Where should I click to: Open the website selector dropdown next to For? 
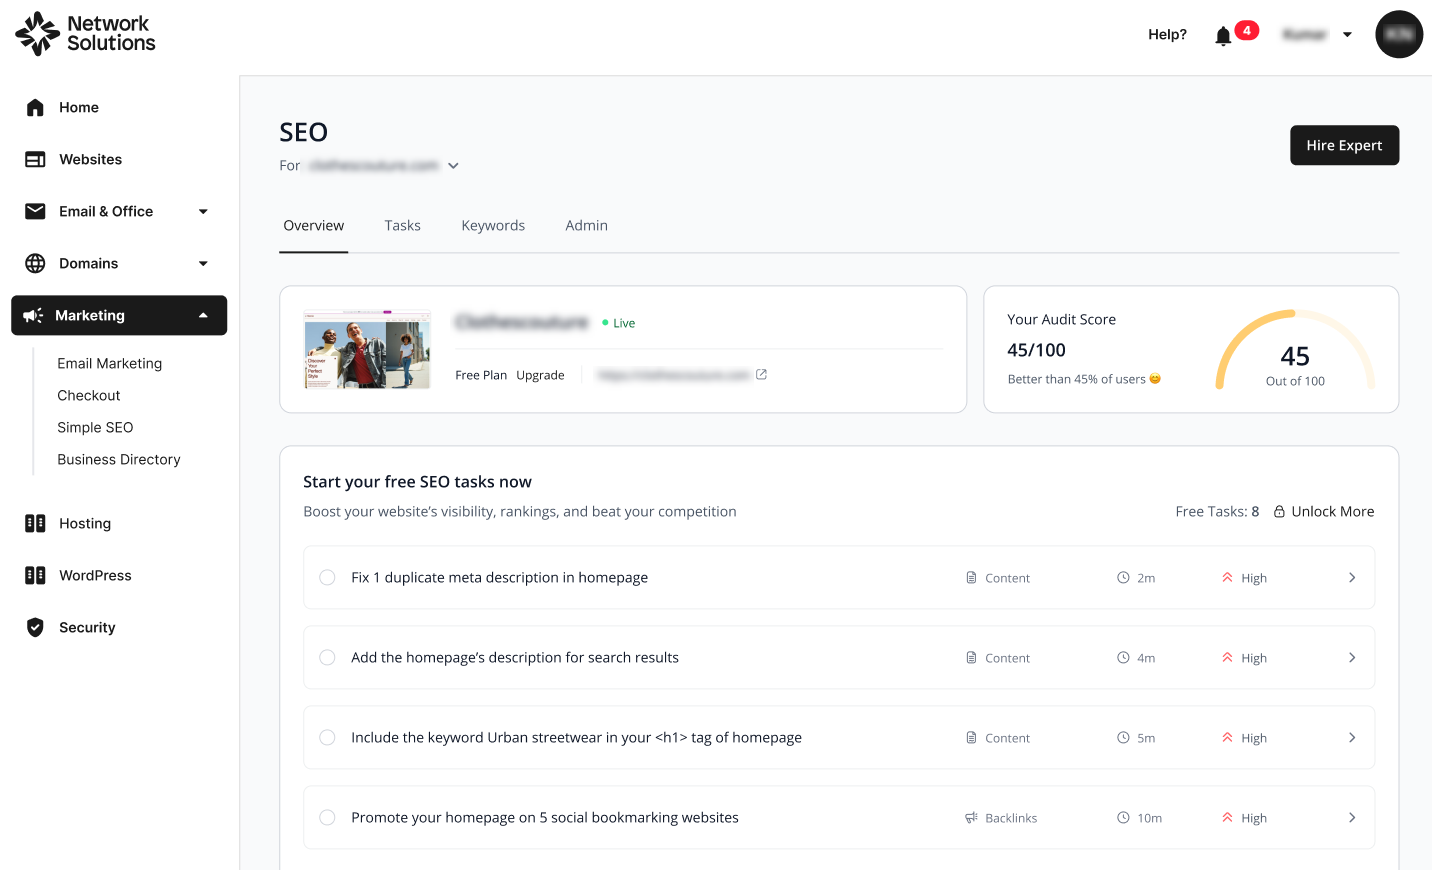(453, 166)
